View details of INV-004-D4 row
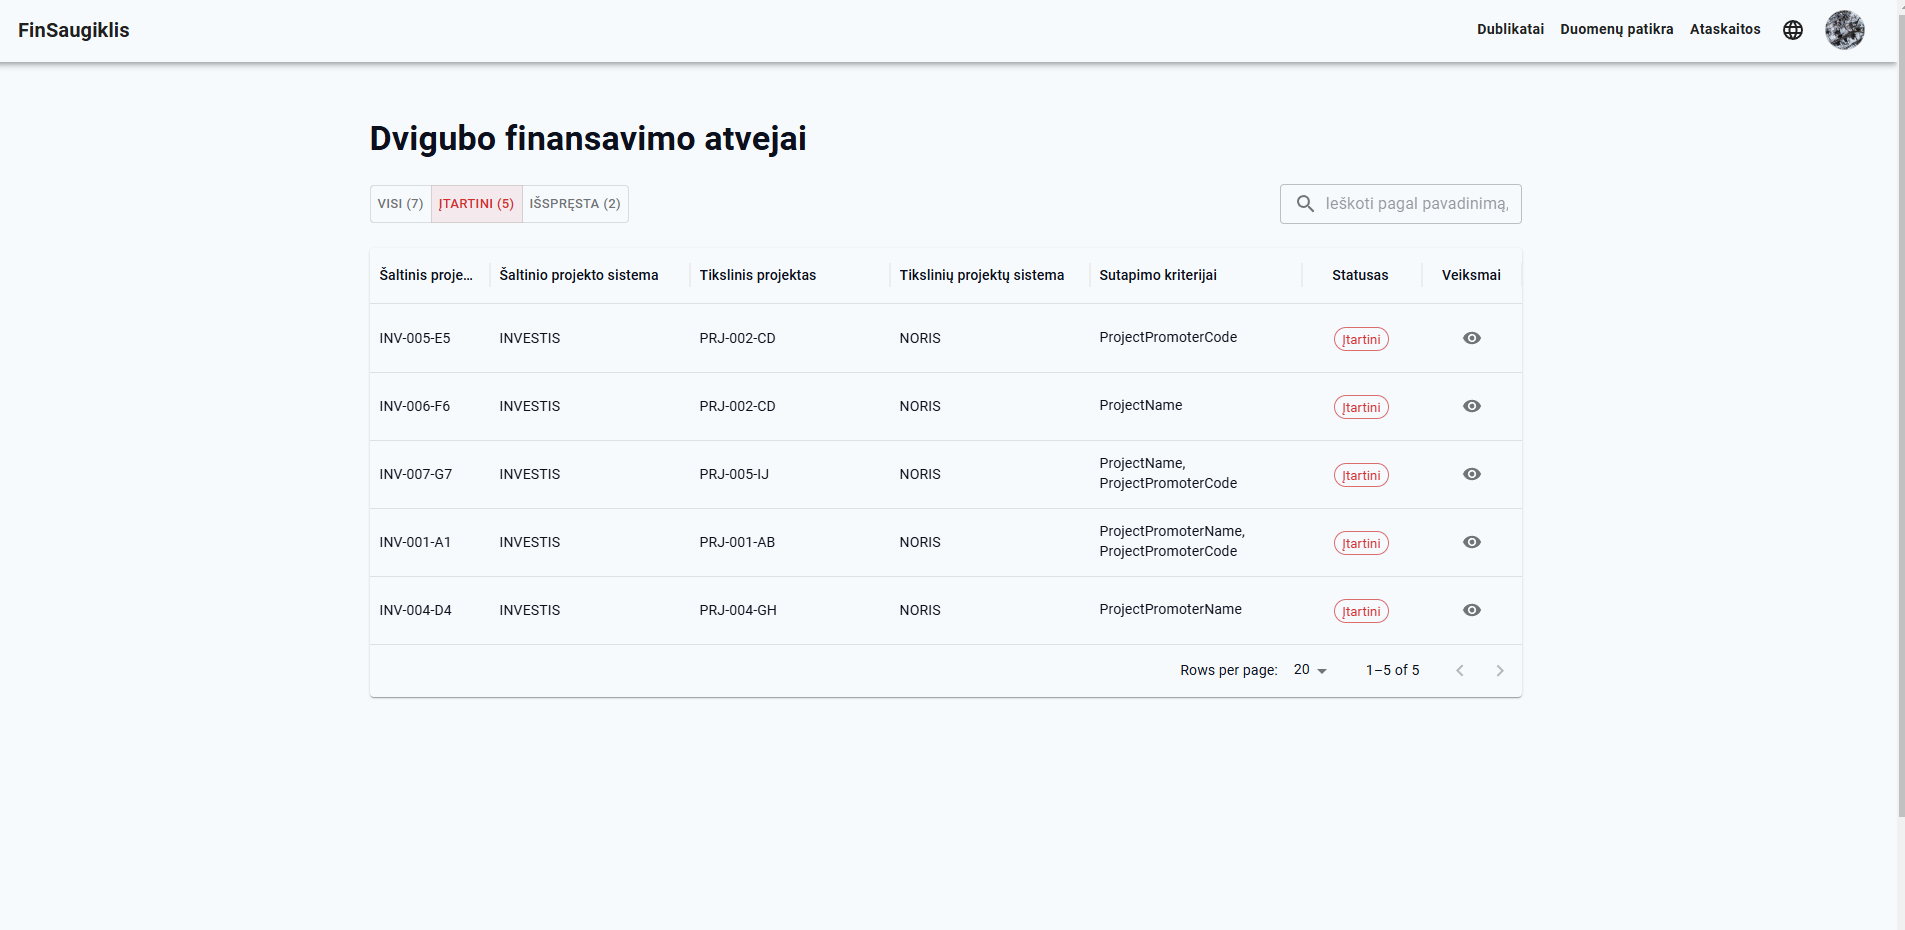 click(1472, 610)
